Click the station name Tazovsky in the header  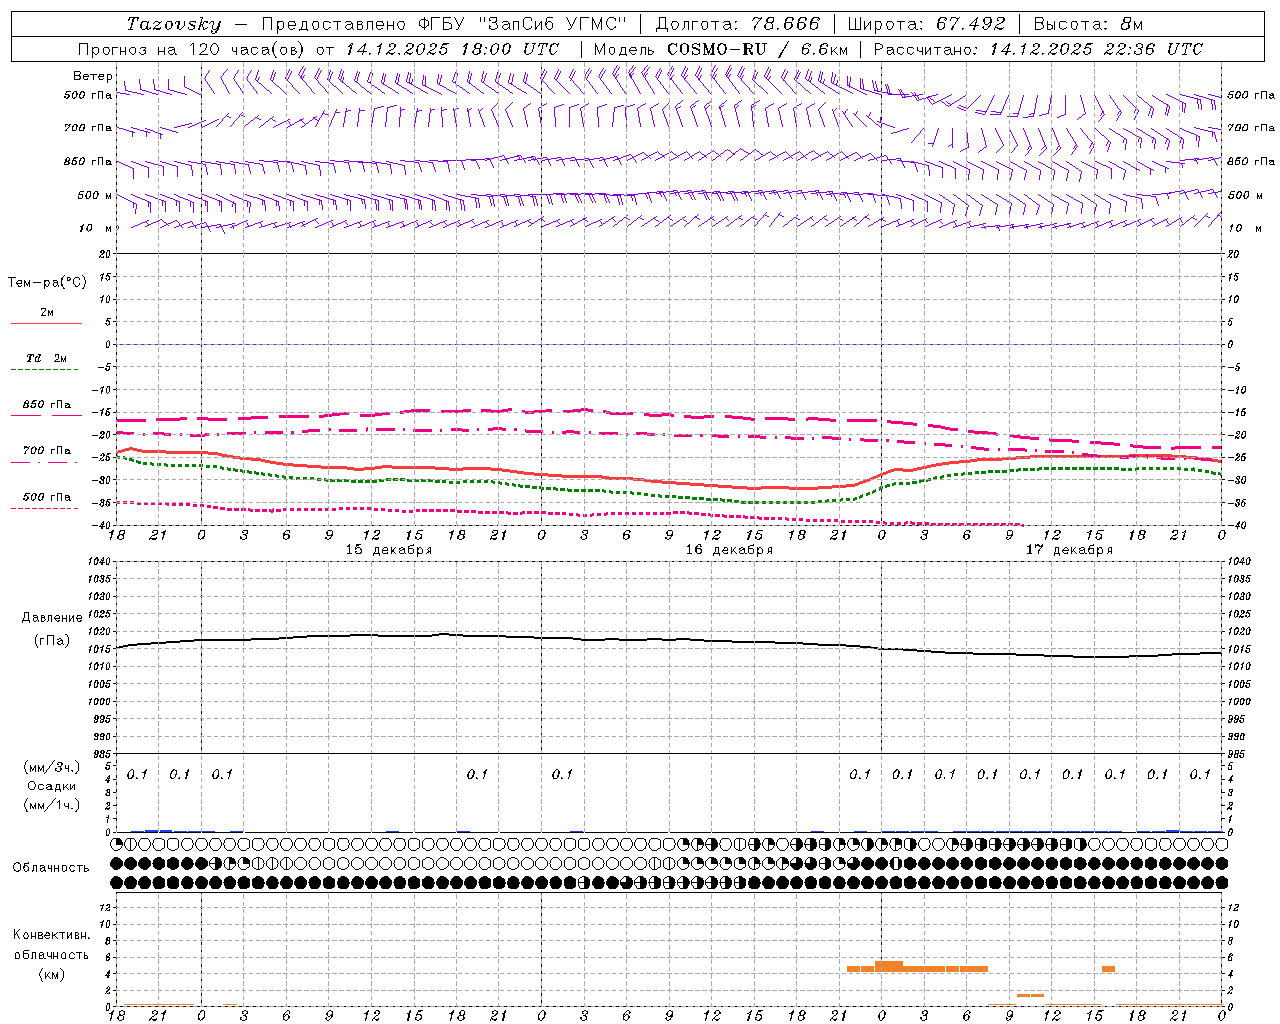(x=174, y=24)
